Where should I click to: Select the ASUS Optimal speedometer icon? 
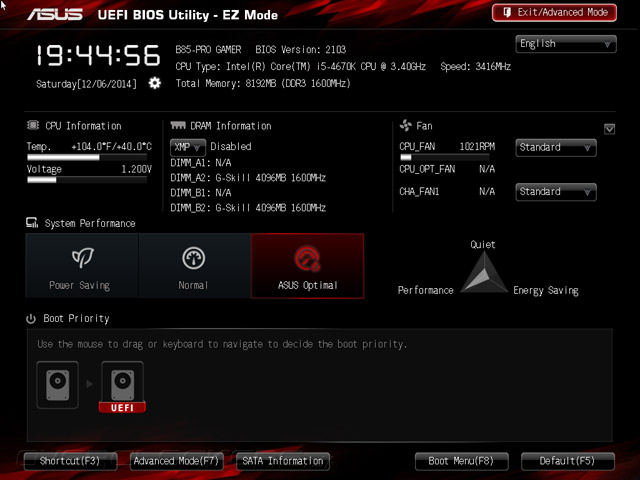(x=307, y=259)
